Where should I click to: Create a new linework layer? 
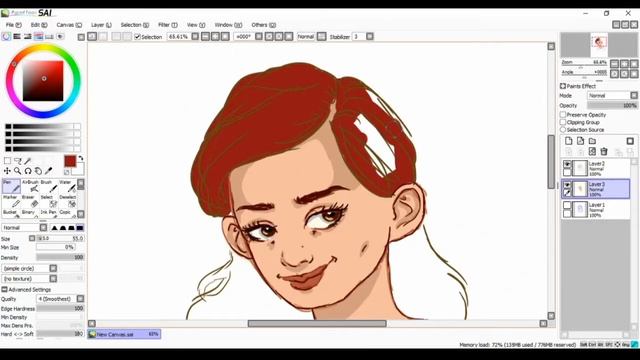pyautogui.click(x=580, y=141)
